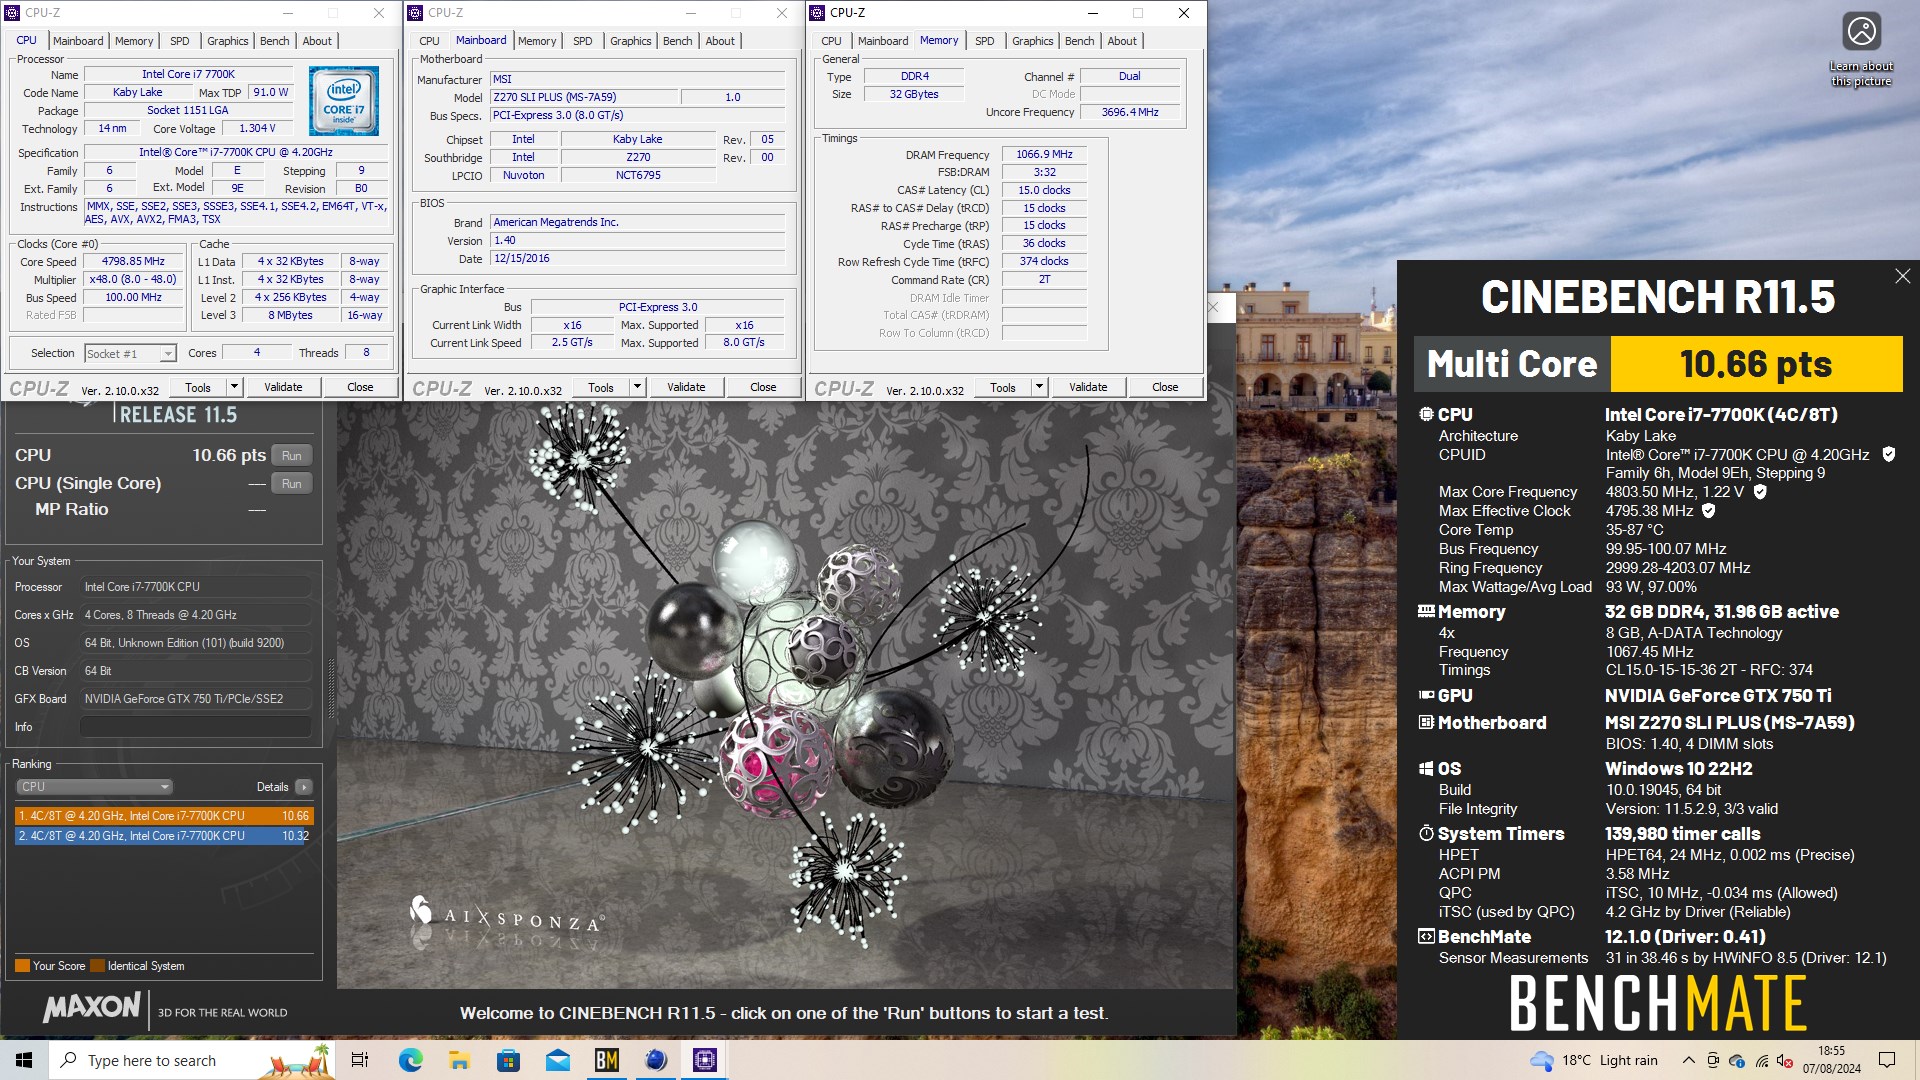
Task: Click the shield icon beside CPUID value
Action: point(1889,454)
